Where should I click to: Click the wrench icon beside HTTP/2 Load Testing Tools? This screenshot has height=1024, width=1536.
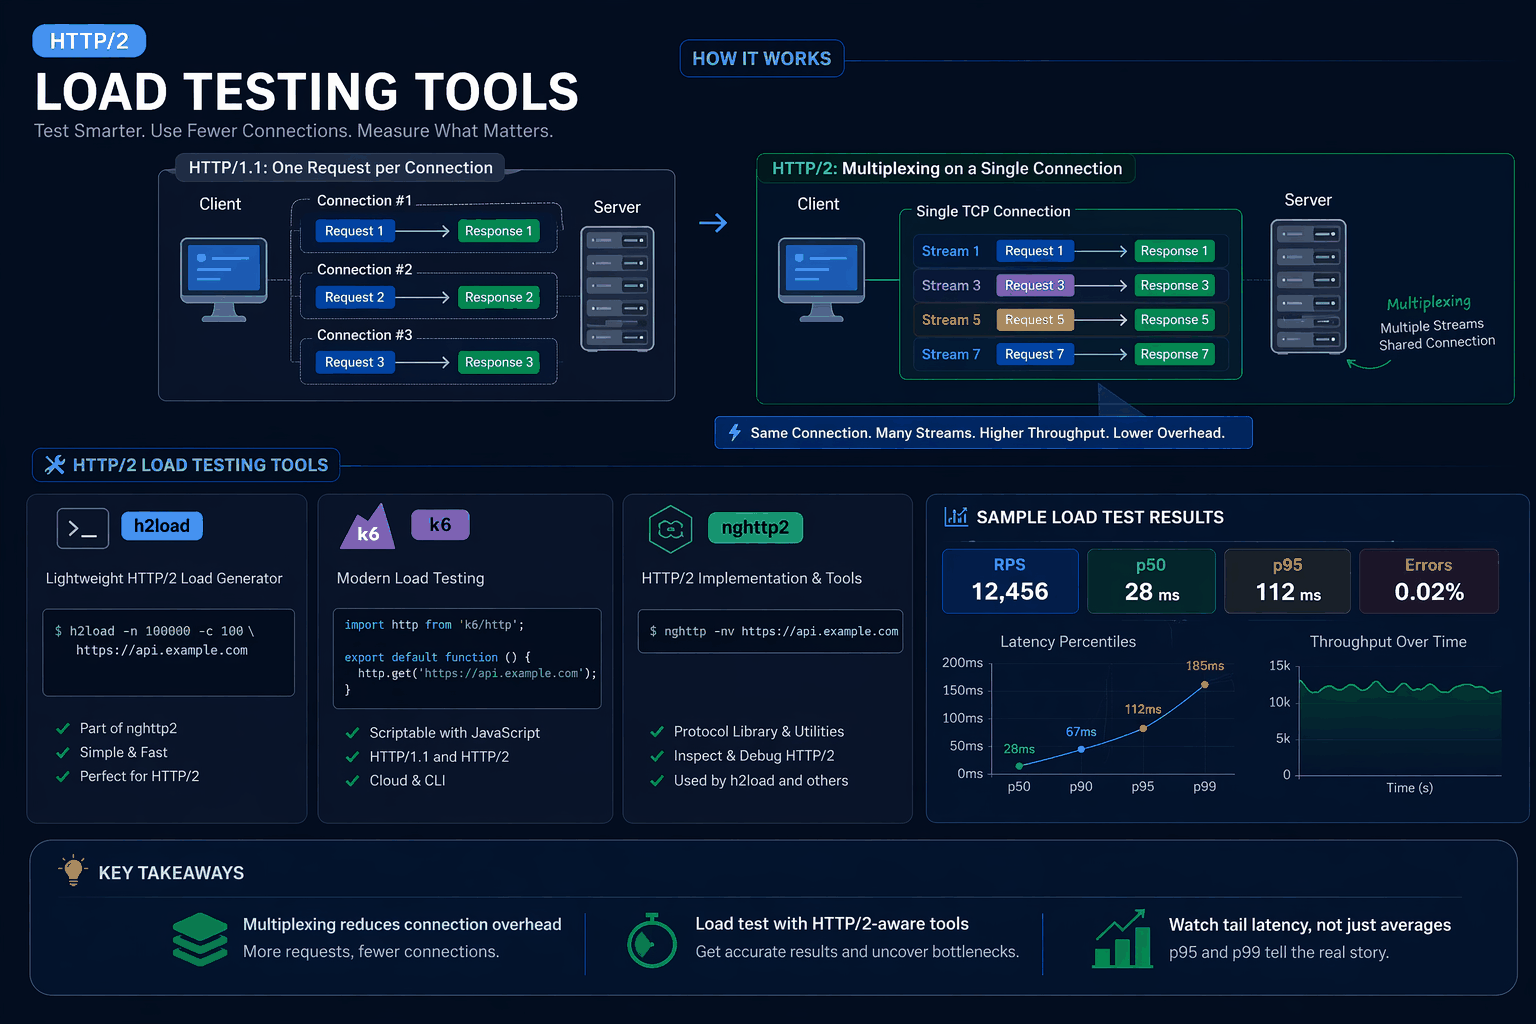point(55,464)
